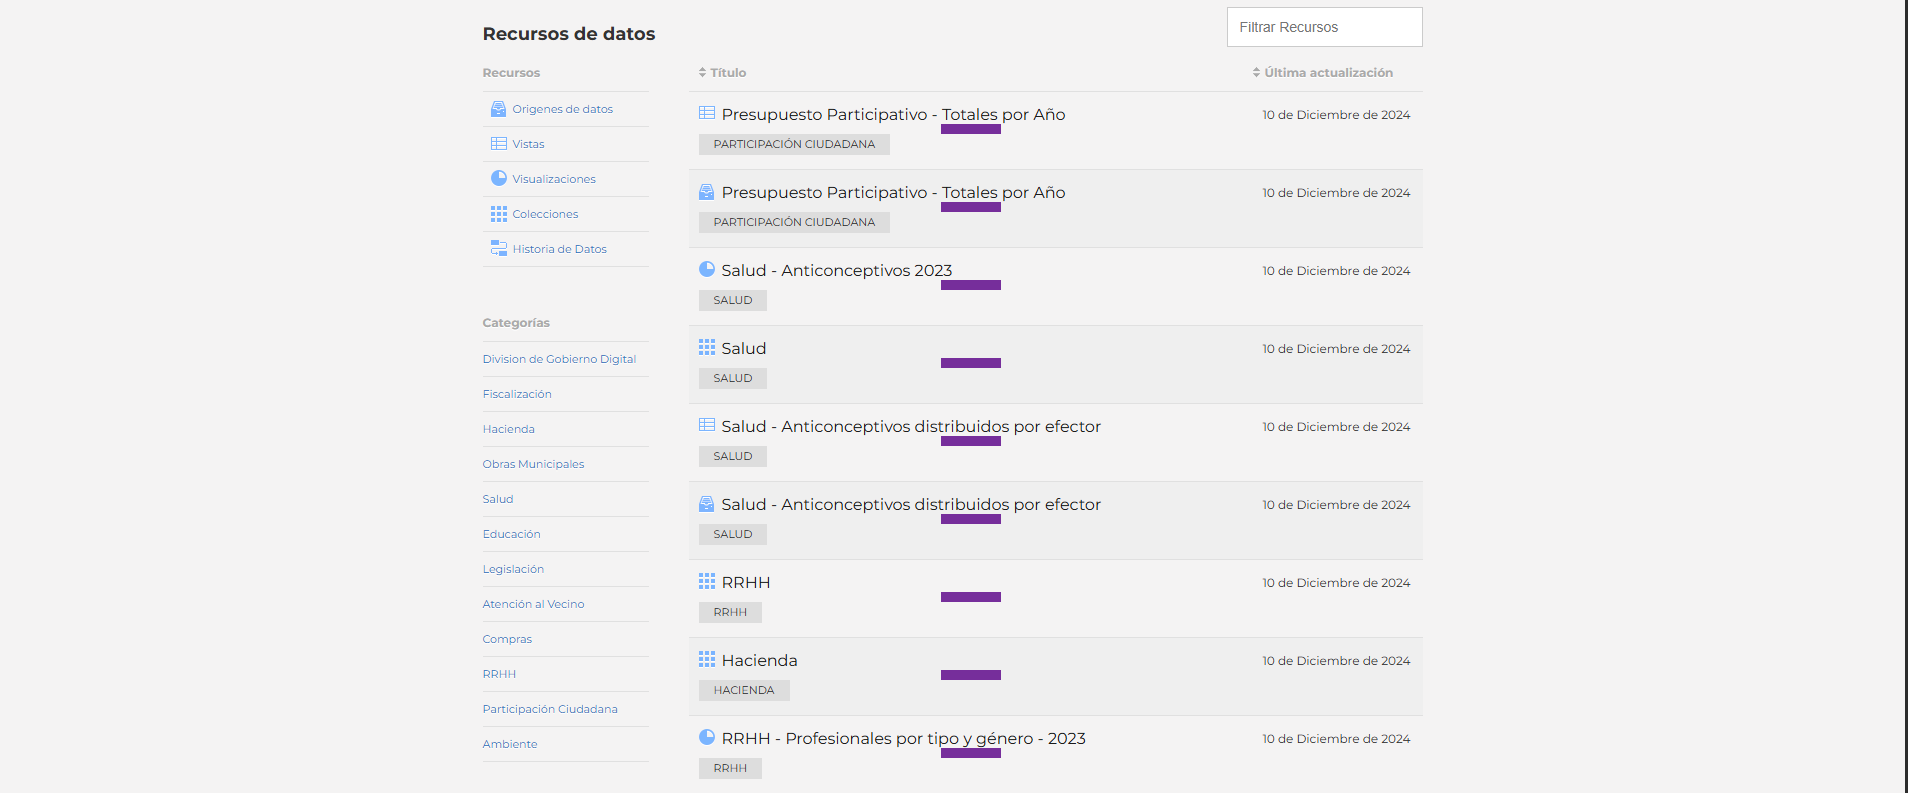Select the Fiscalización category
Image resolution: width=1908 pixels, height=793 pixels.
(517, 394)
